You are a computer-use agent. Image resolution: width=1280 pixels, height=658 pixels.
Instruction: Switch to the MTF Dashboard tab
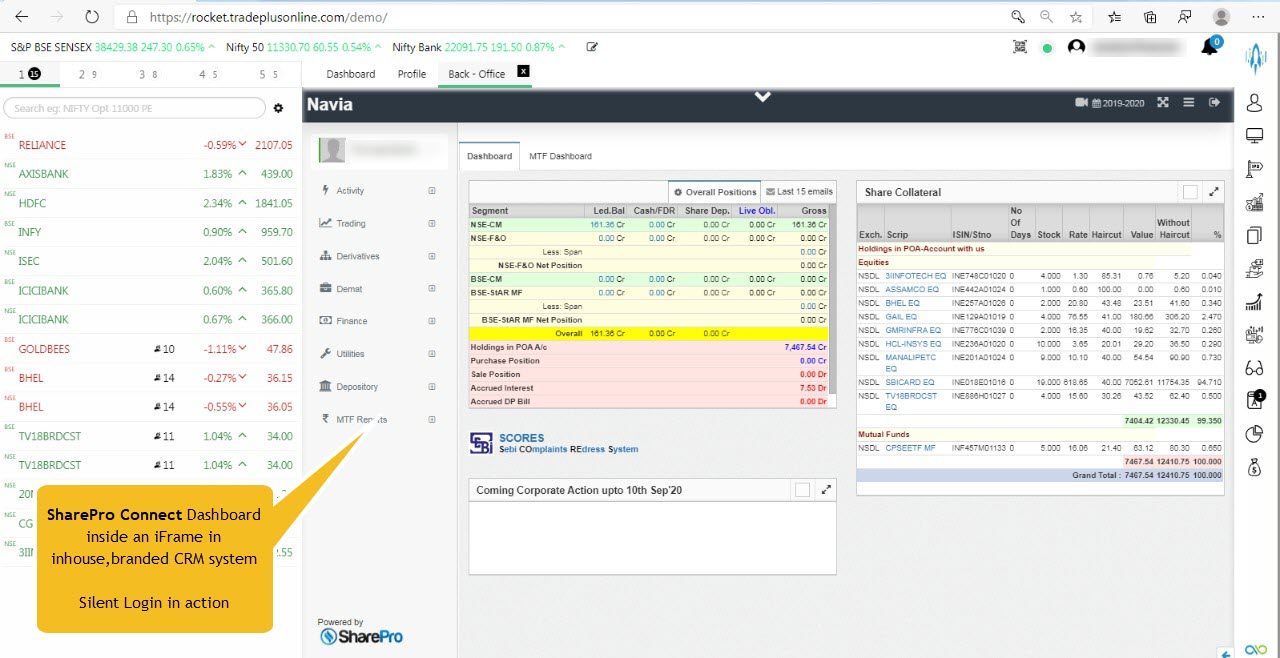(x=560, y=156)
